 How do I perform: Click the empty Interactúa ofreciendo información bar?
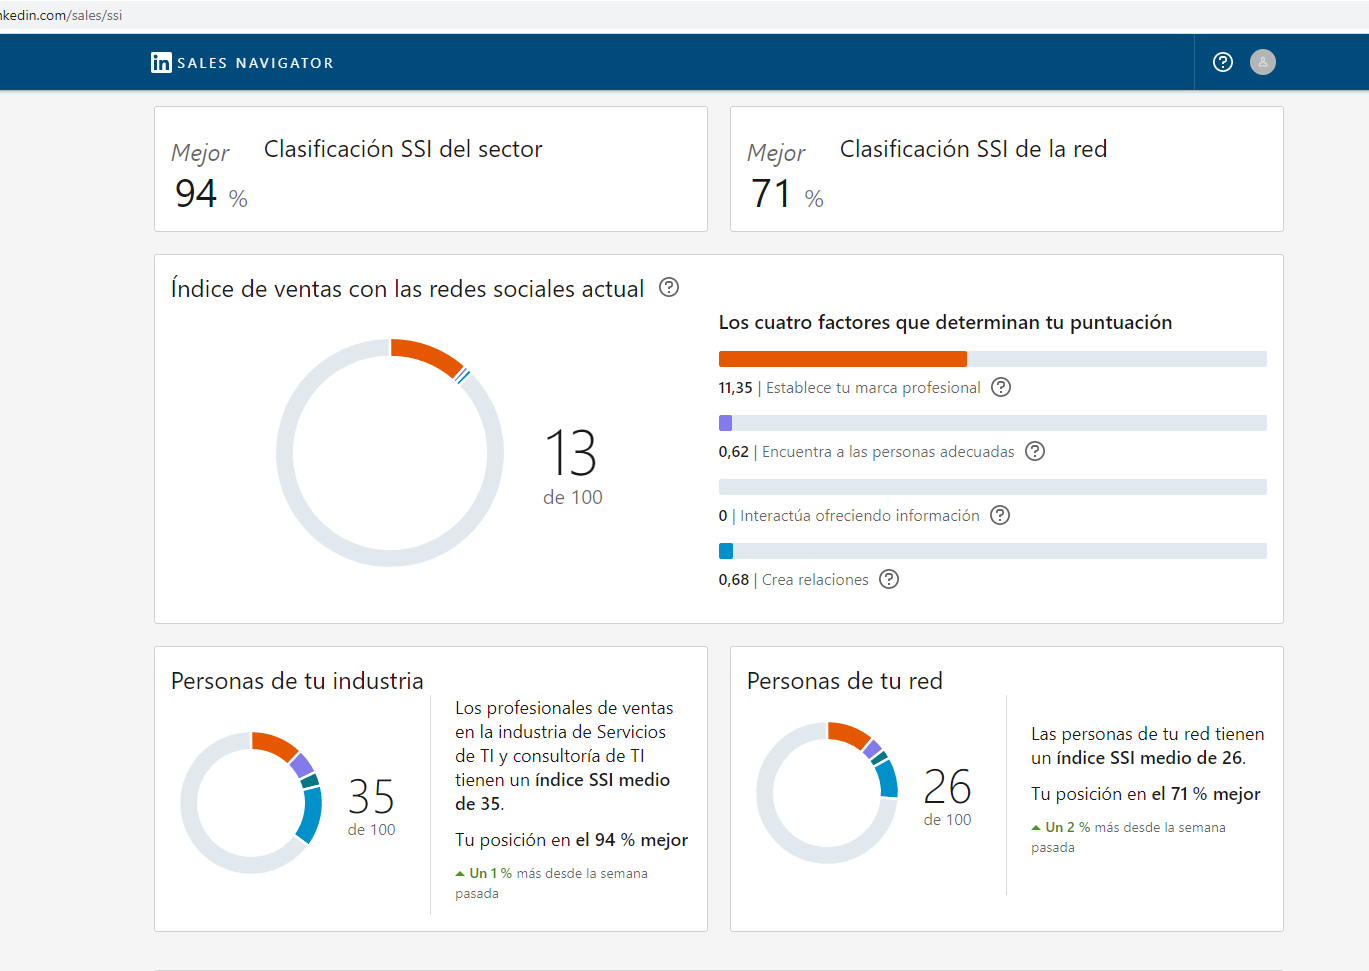point(992,487)
